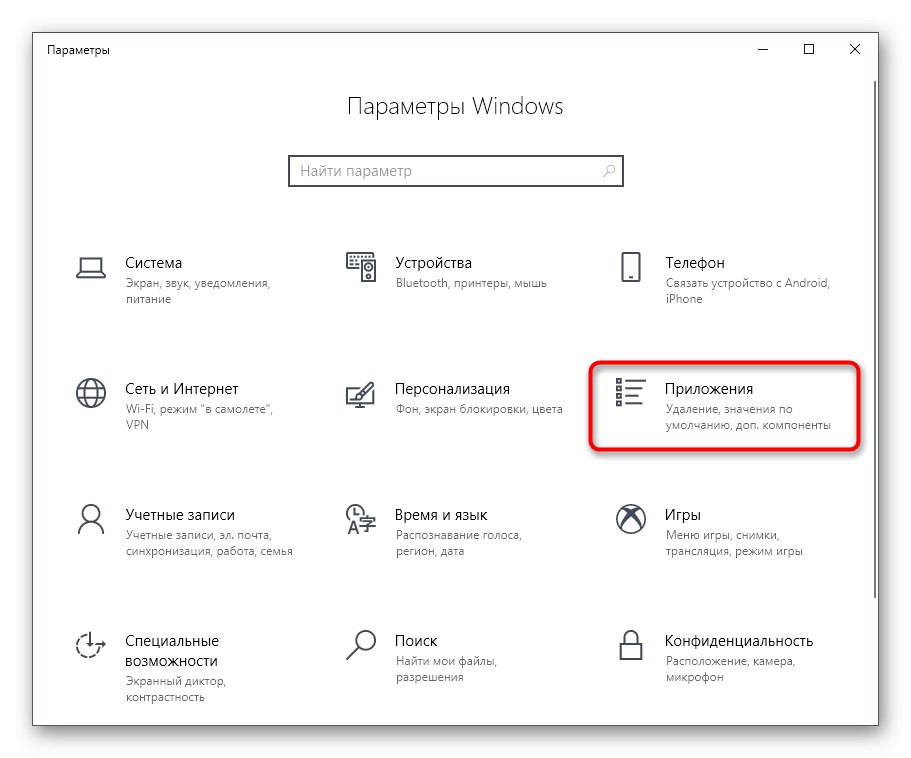911x758 pixels.
Task: Open the 'Поиск' category title
Action: (416, 641)
